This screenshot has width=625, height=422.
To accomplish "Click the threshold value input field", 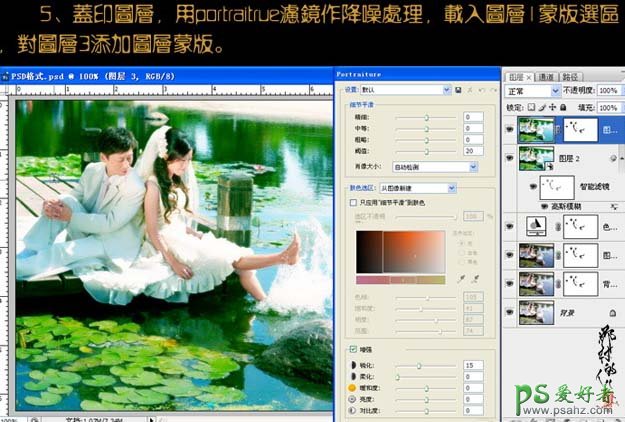I will click(x=472, y=150).
